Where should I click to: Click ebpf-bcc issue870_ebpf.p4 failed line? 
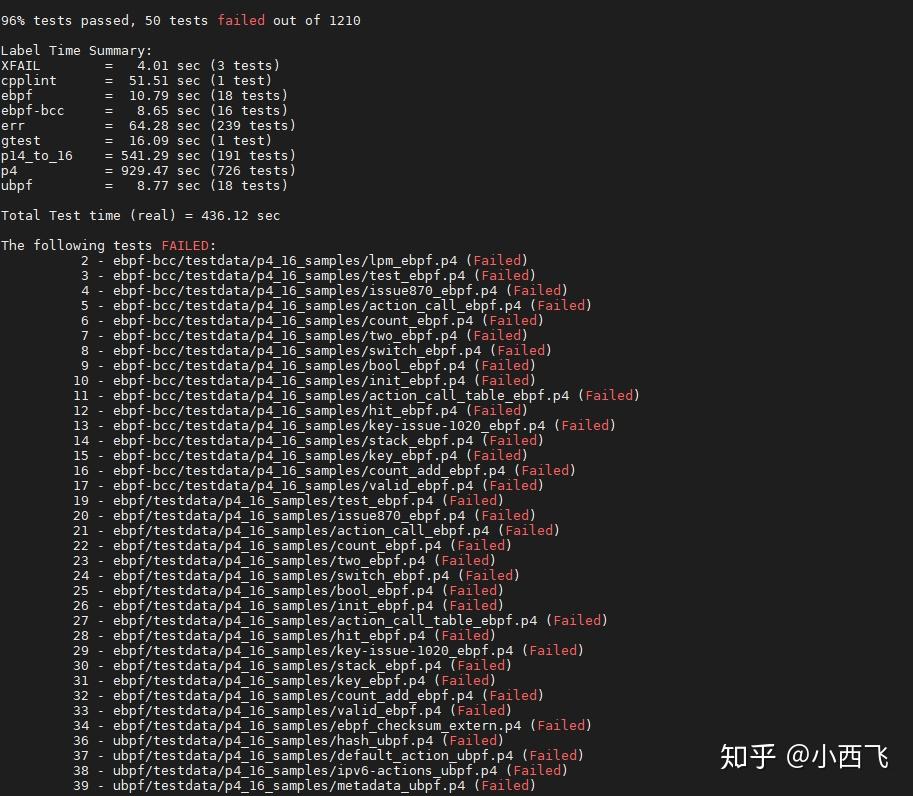tap(324, 290)
